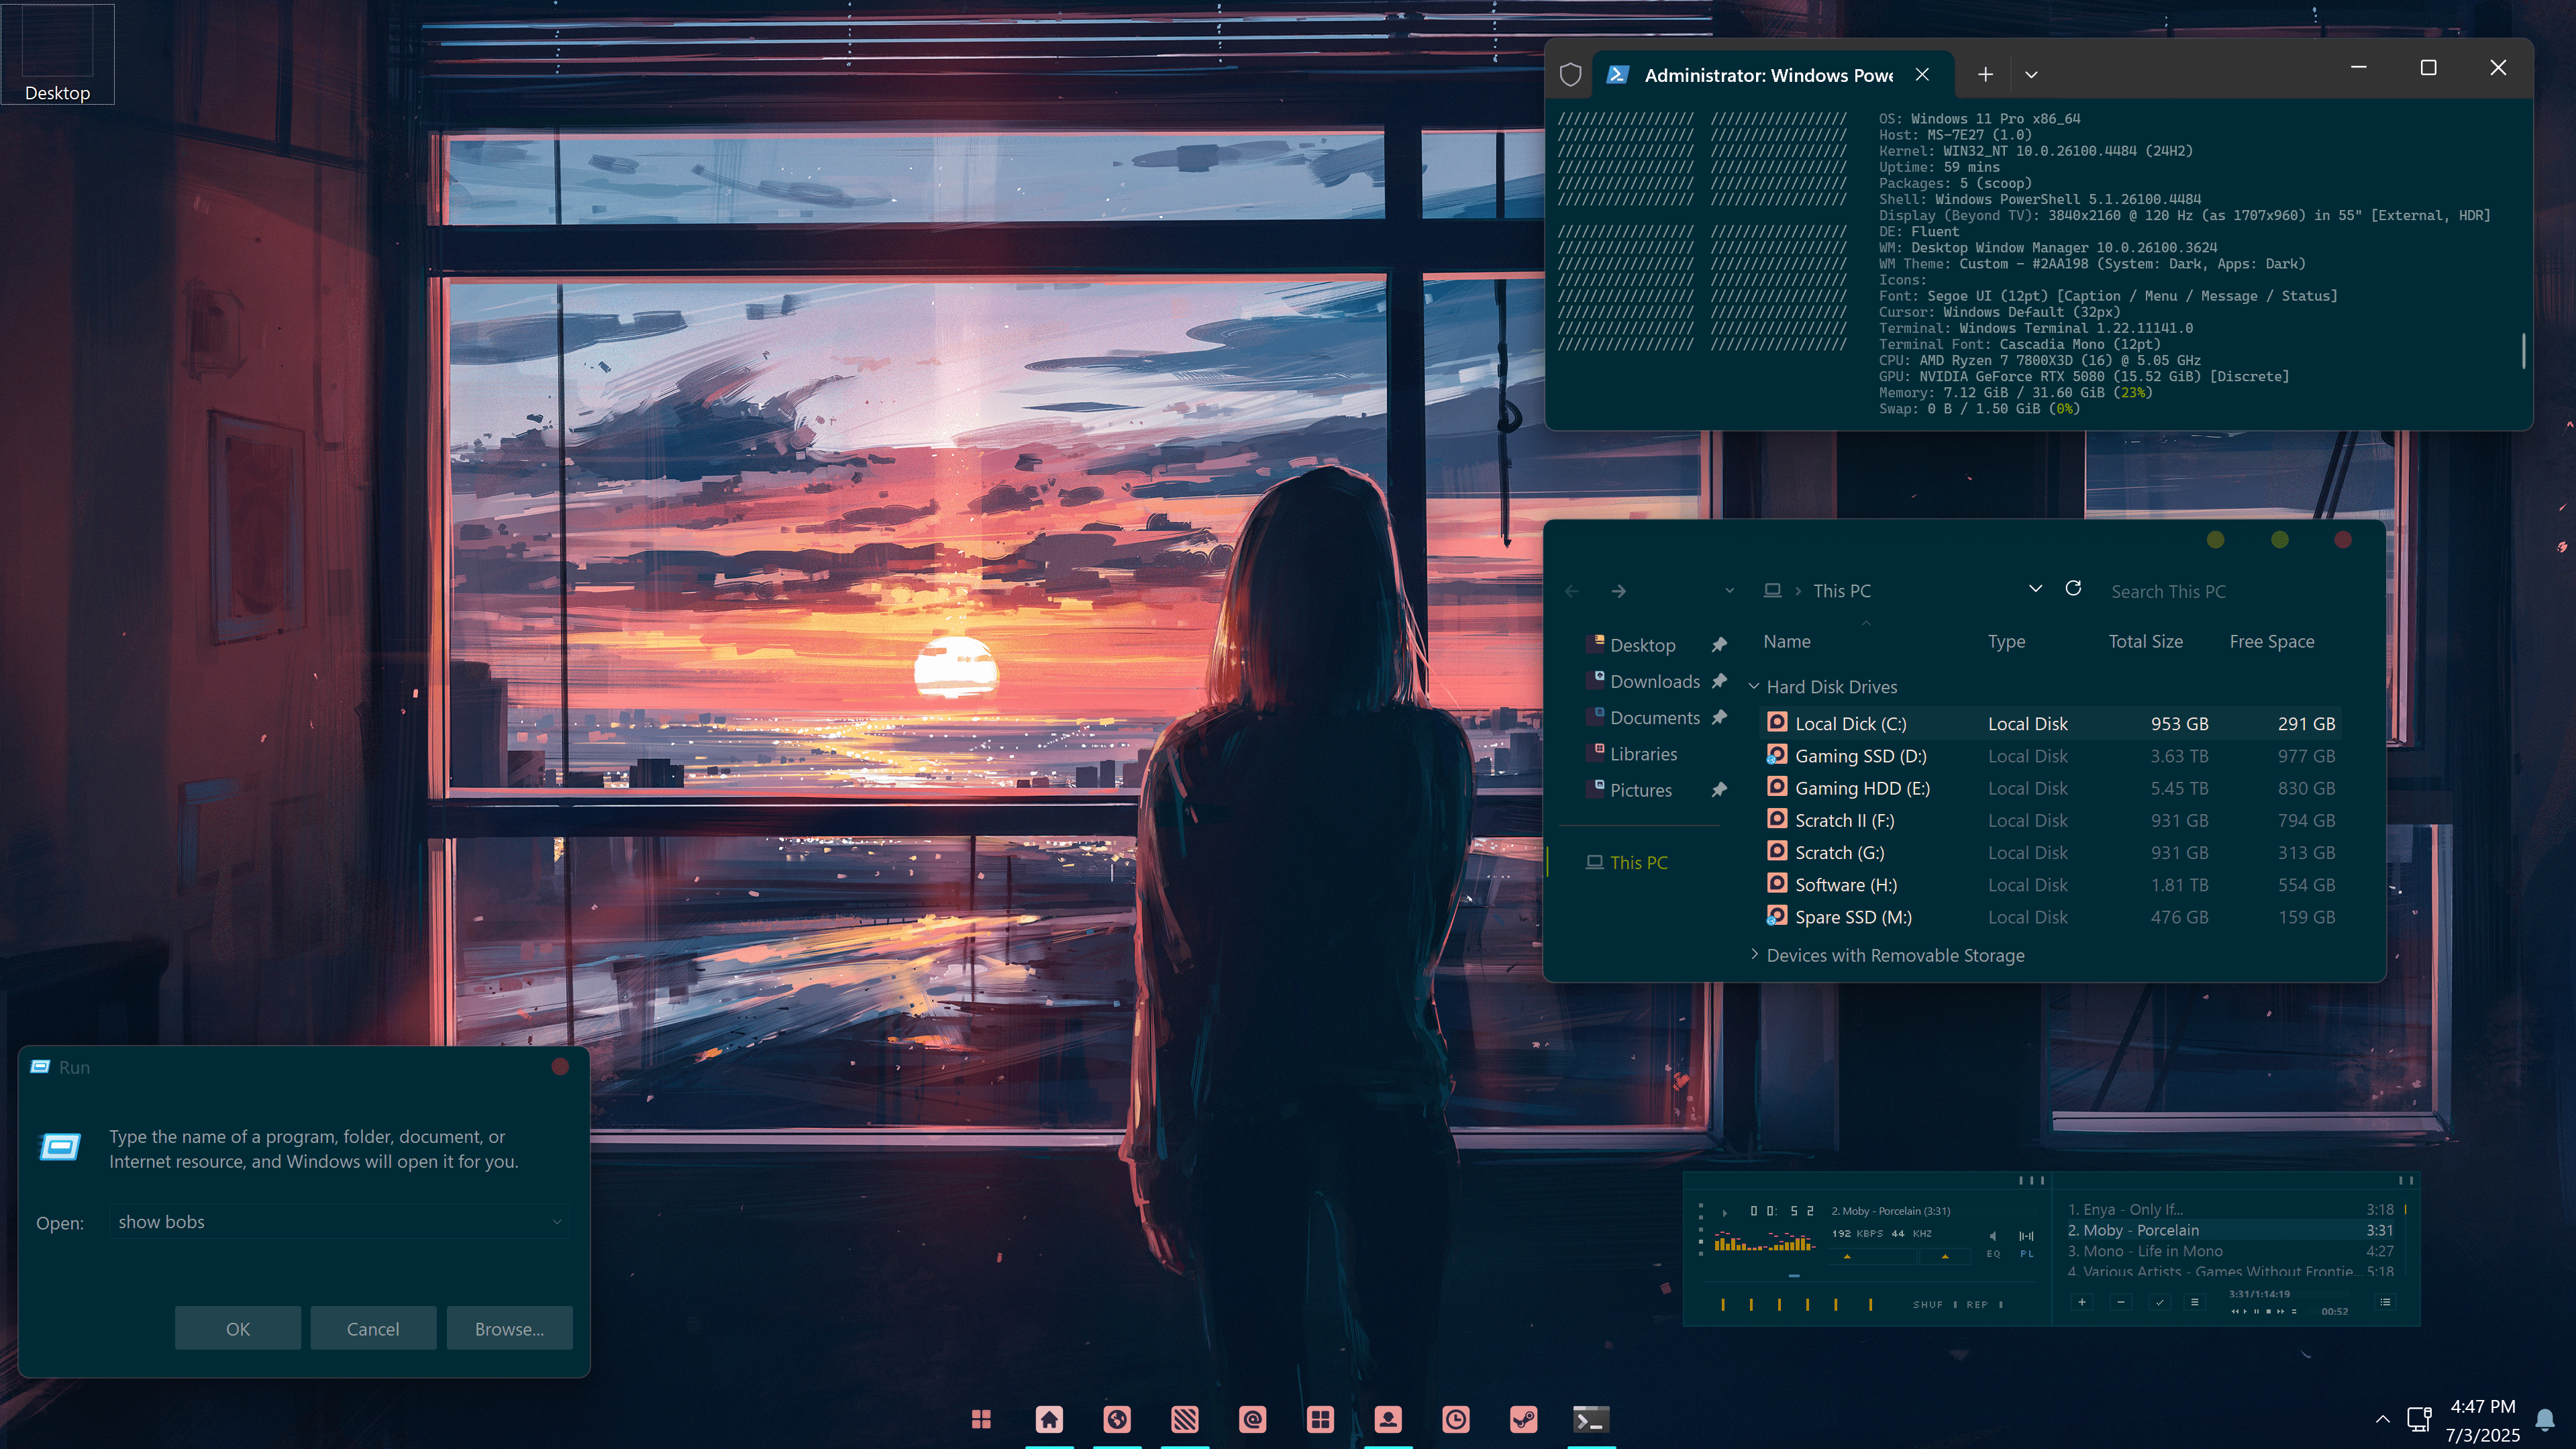Click the drive icon for Spare SSD (M:)
The image size is (2576, 1449).
pyautogui.click(x=1777, y=916)
